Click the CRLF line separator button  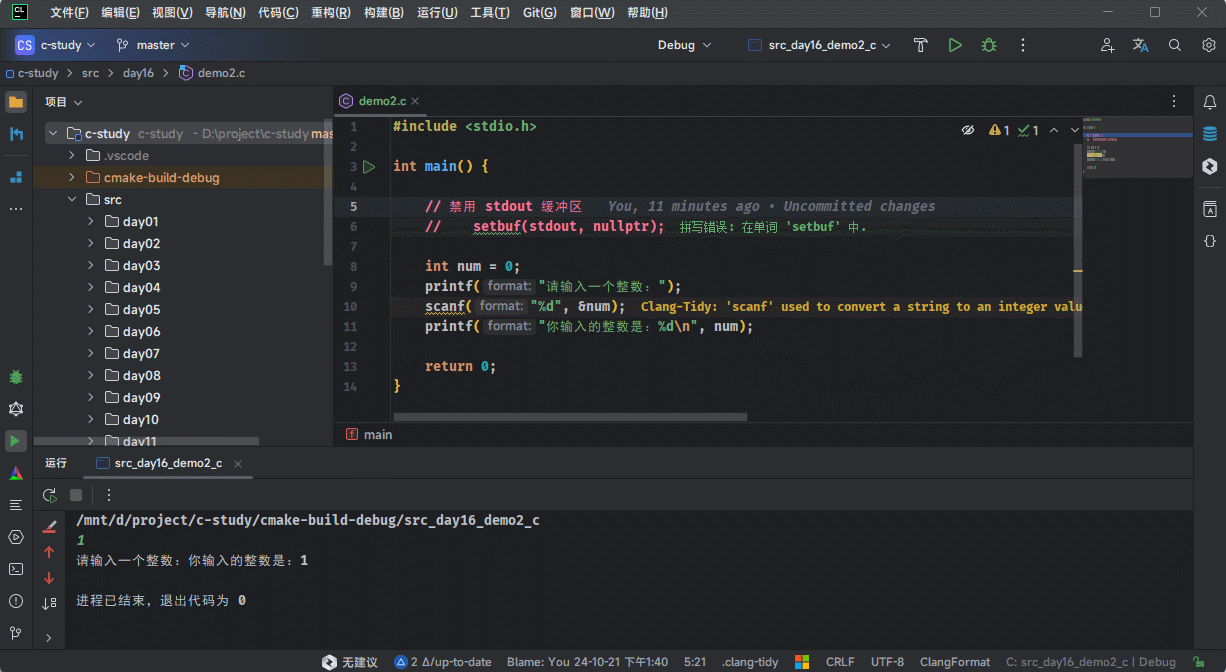(840, 662)
